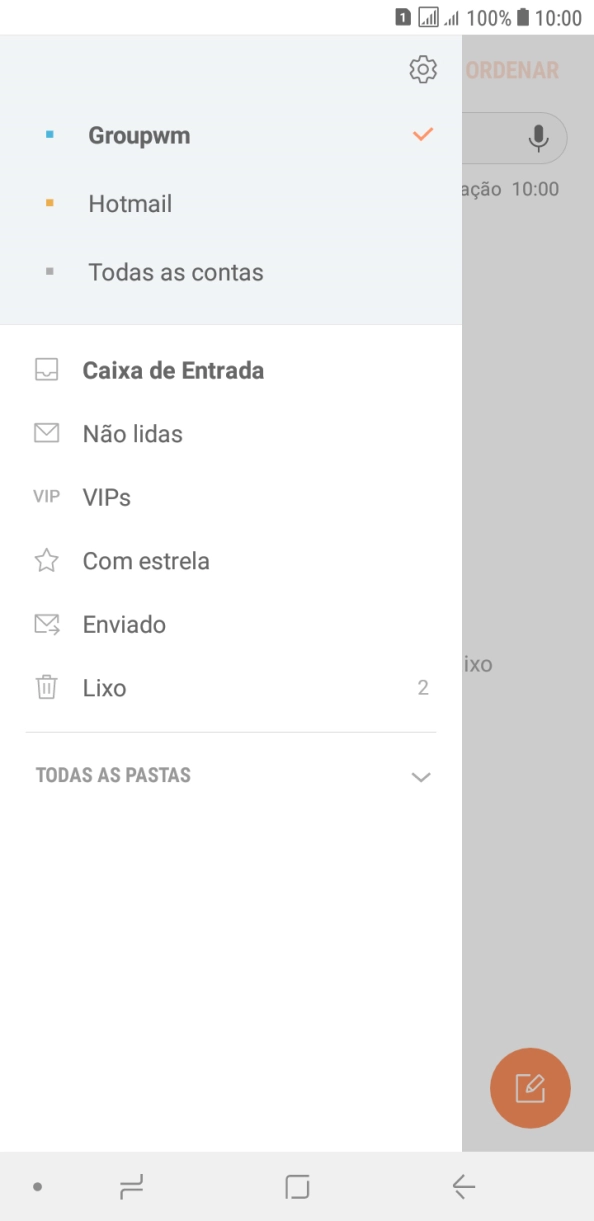The height and width of the screenshot is (1221, 594).
Task: Tap the Recents button in navigation bar
Action: [130, 1187]
